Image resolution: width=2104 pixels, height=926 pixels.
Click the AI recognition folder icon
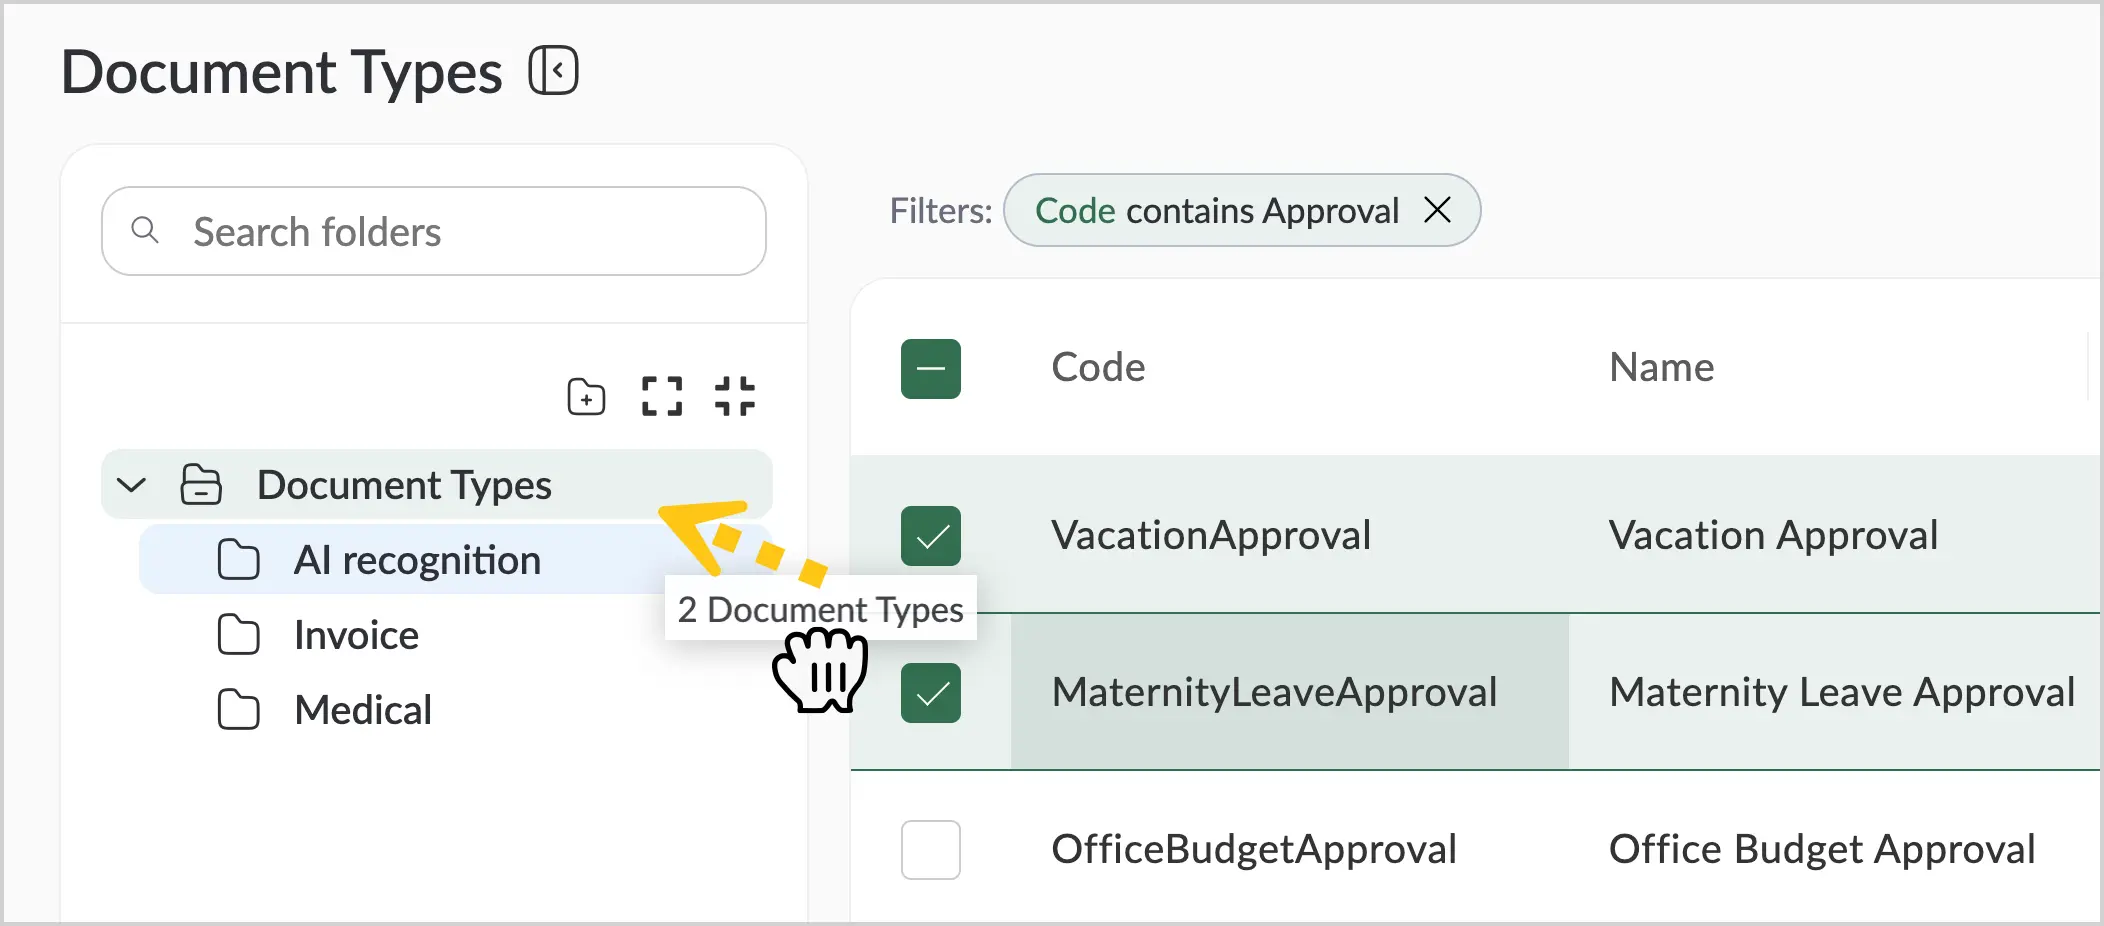239,560
